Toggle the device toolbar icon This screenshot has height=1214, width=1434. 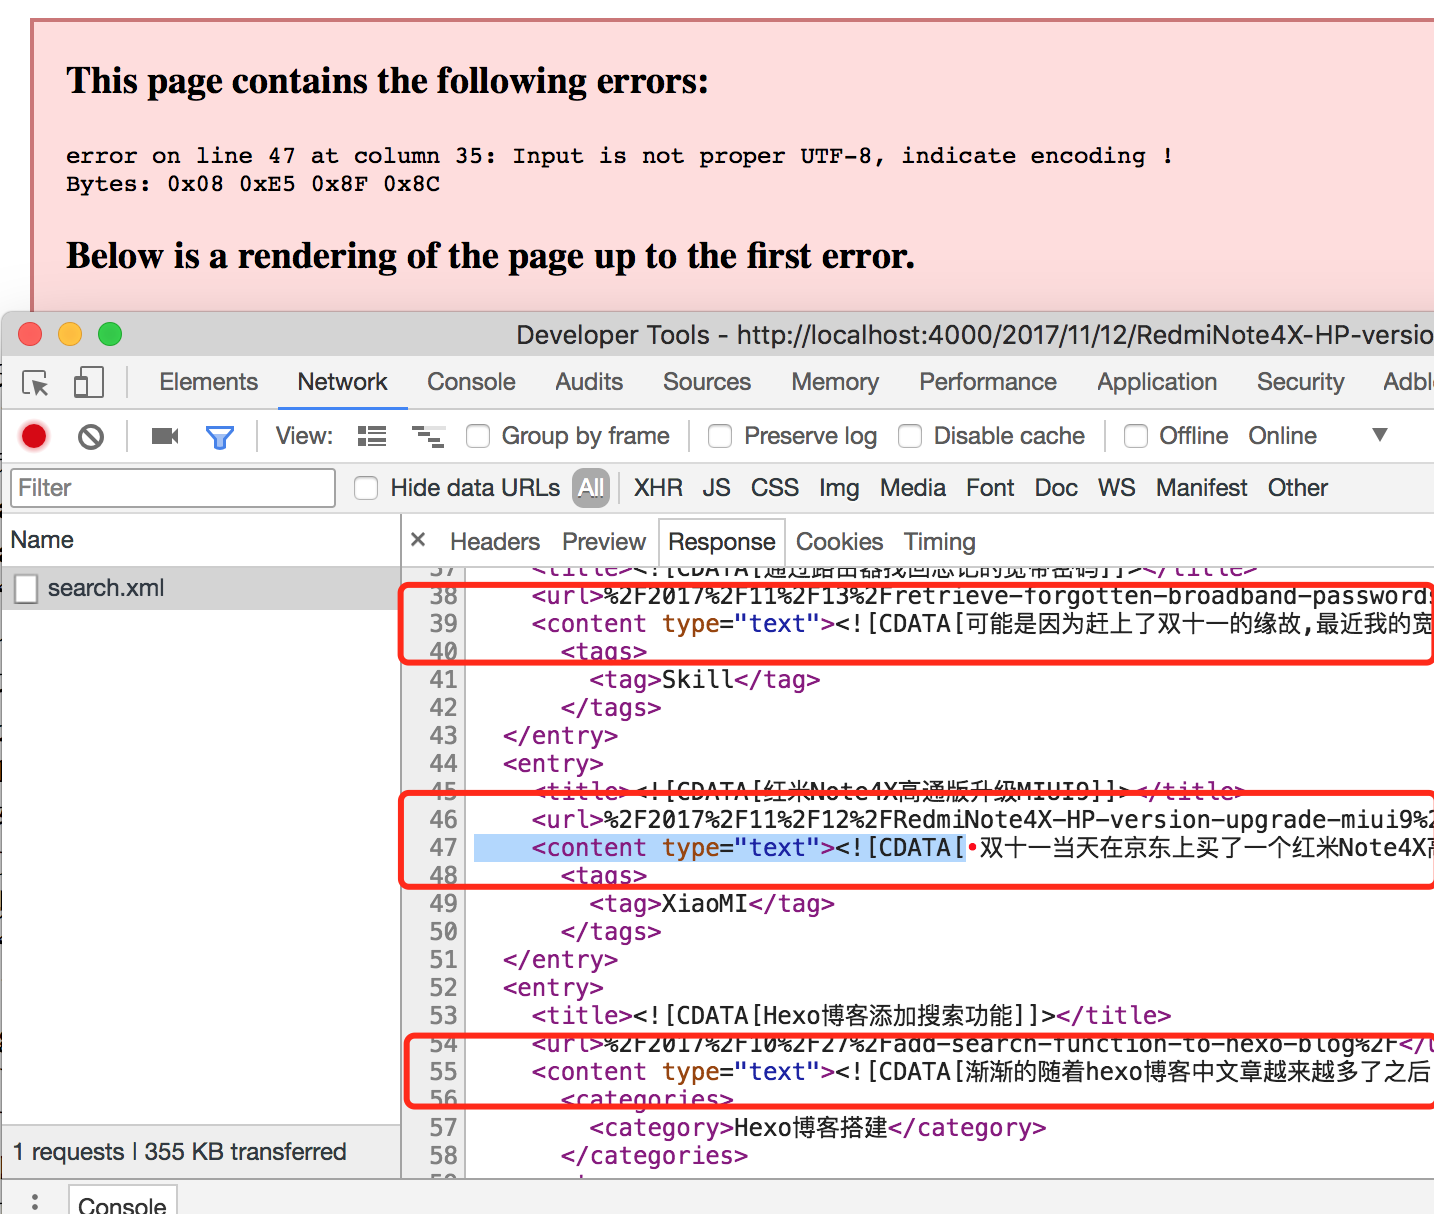88,383
